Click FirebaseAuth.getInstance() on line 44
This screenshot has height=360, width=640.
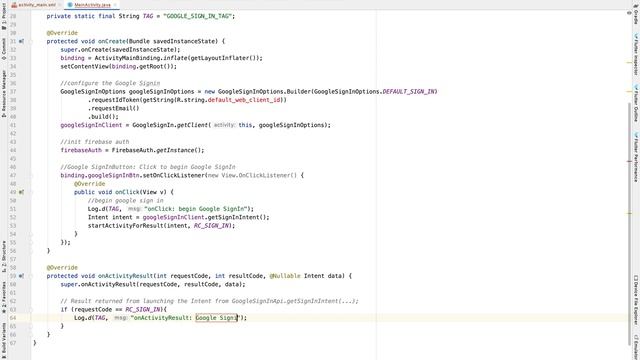pos(158,150)
